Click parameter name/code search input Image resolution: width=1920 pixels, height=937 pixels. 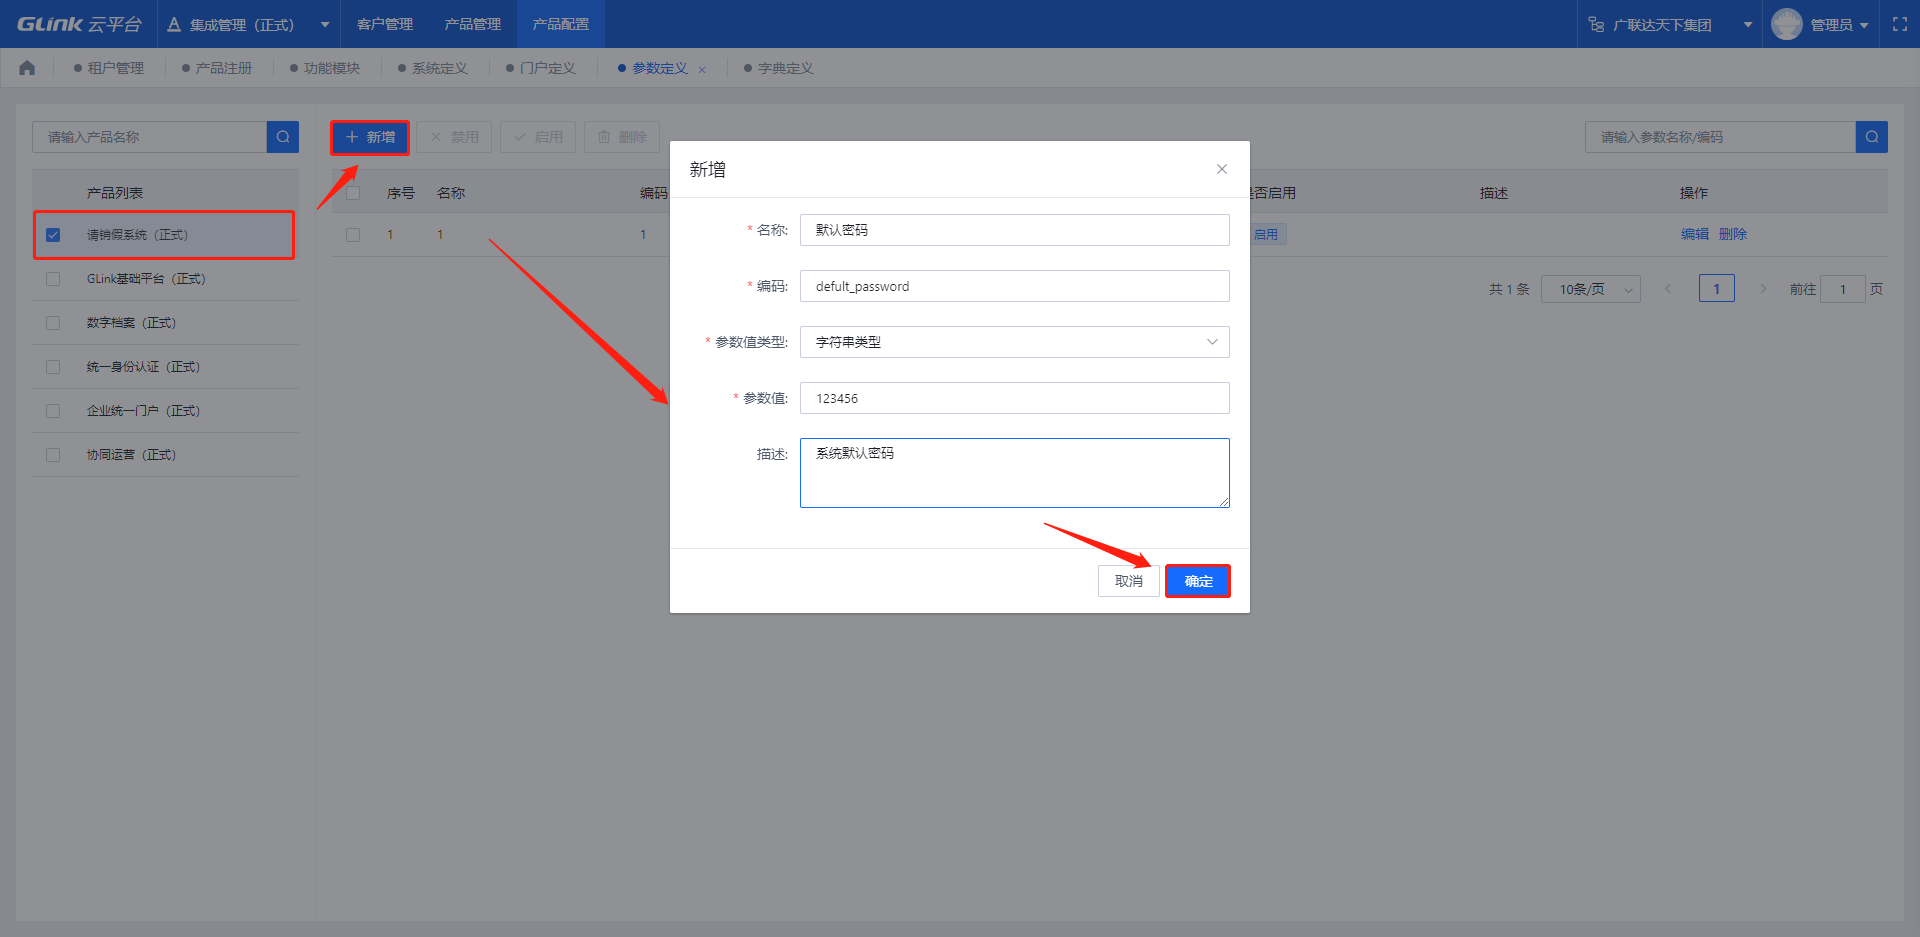pyautogui.click(x=1720, y=137)
